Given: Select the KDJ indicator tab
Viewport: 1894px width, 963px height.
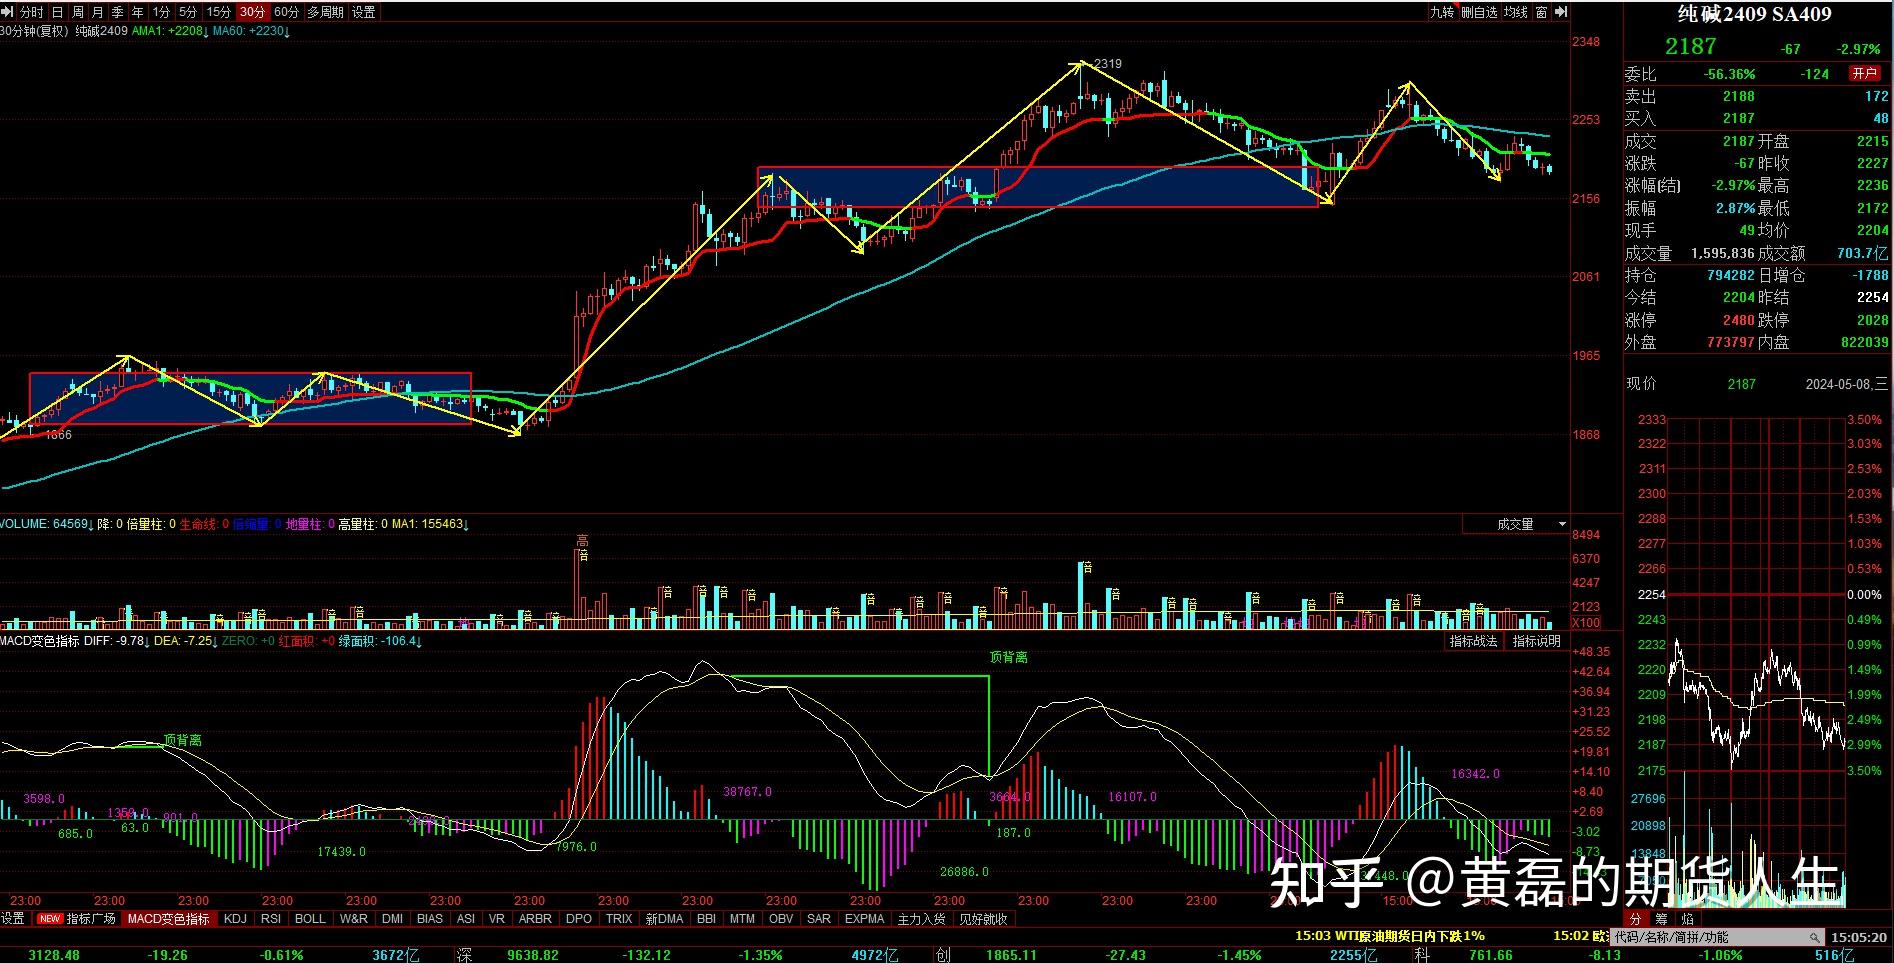Looking at the screenshot, I should tap(235, 919).
